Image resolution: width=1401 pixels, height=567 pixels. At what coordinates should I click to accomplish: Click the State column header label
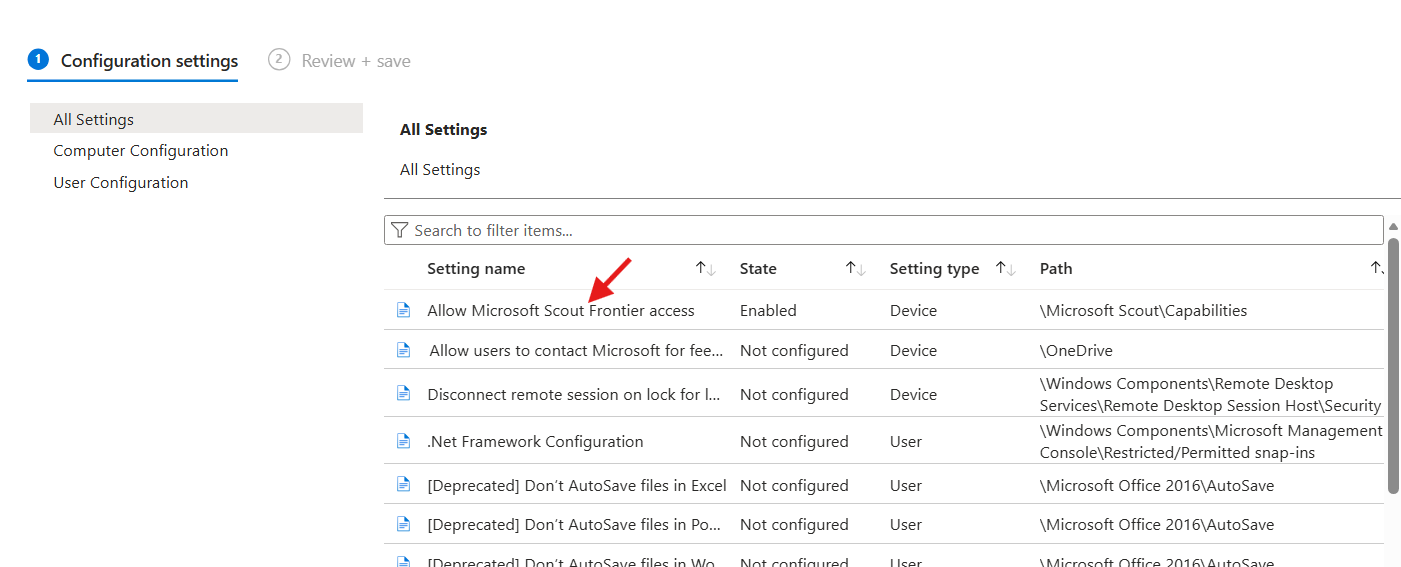758,268
